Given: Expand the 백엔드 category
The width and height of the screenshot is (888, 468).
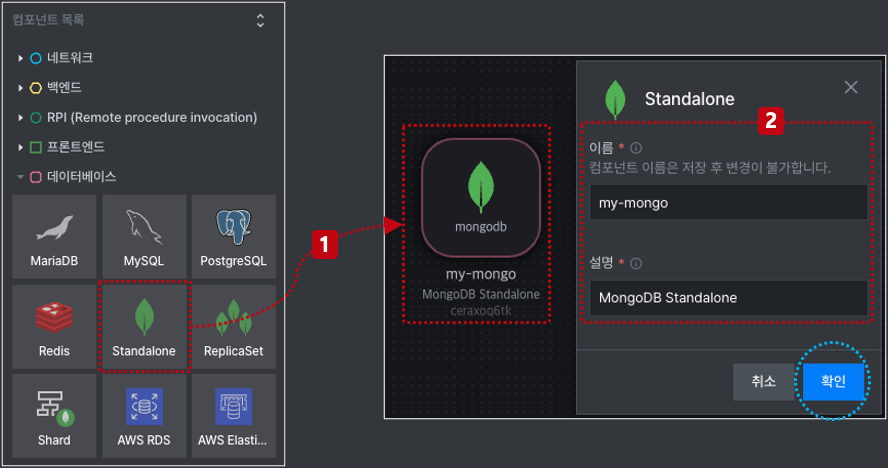Looking at the screenshot, I should (20, 88).
